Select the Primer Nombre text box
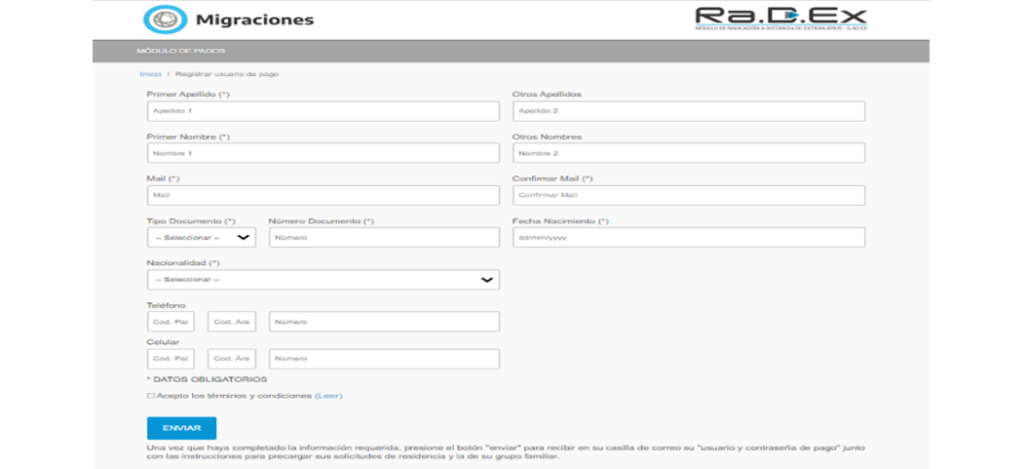Viewport: 1024px width, 469px height. pos(323,153)
